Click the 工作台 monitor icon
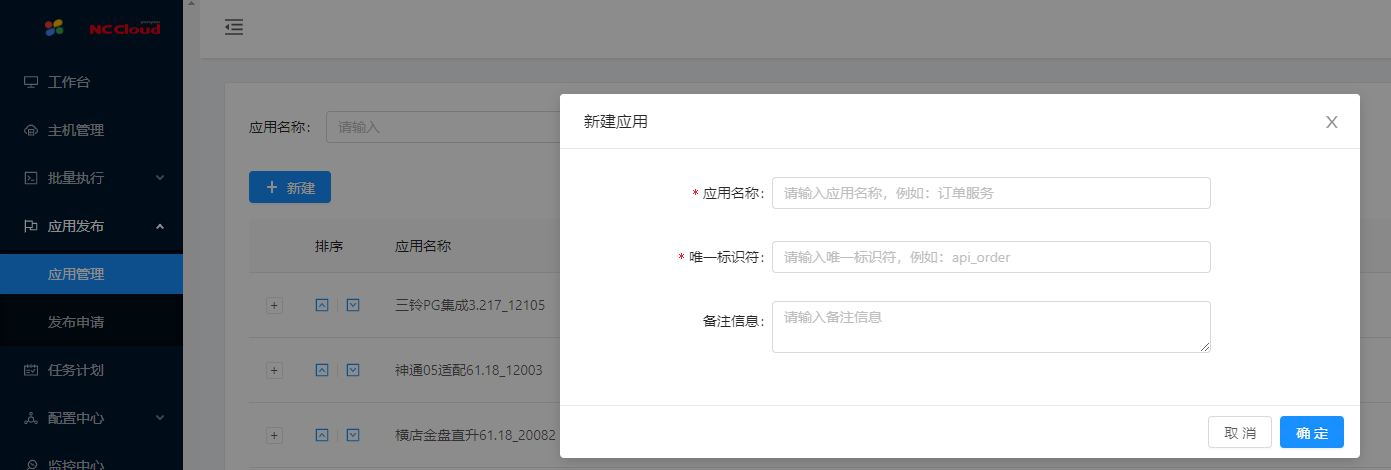This screenshot has height=470, width=1391. (x=31, y=82)
